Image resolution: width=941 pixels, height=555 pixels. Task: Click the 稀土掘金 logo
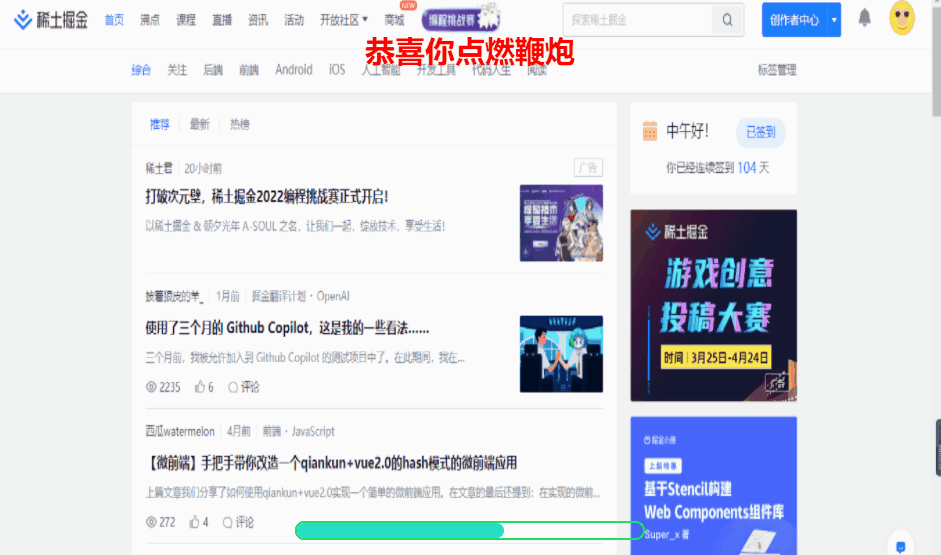tap(51, 20)
